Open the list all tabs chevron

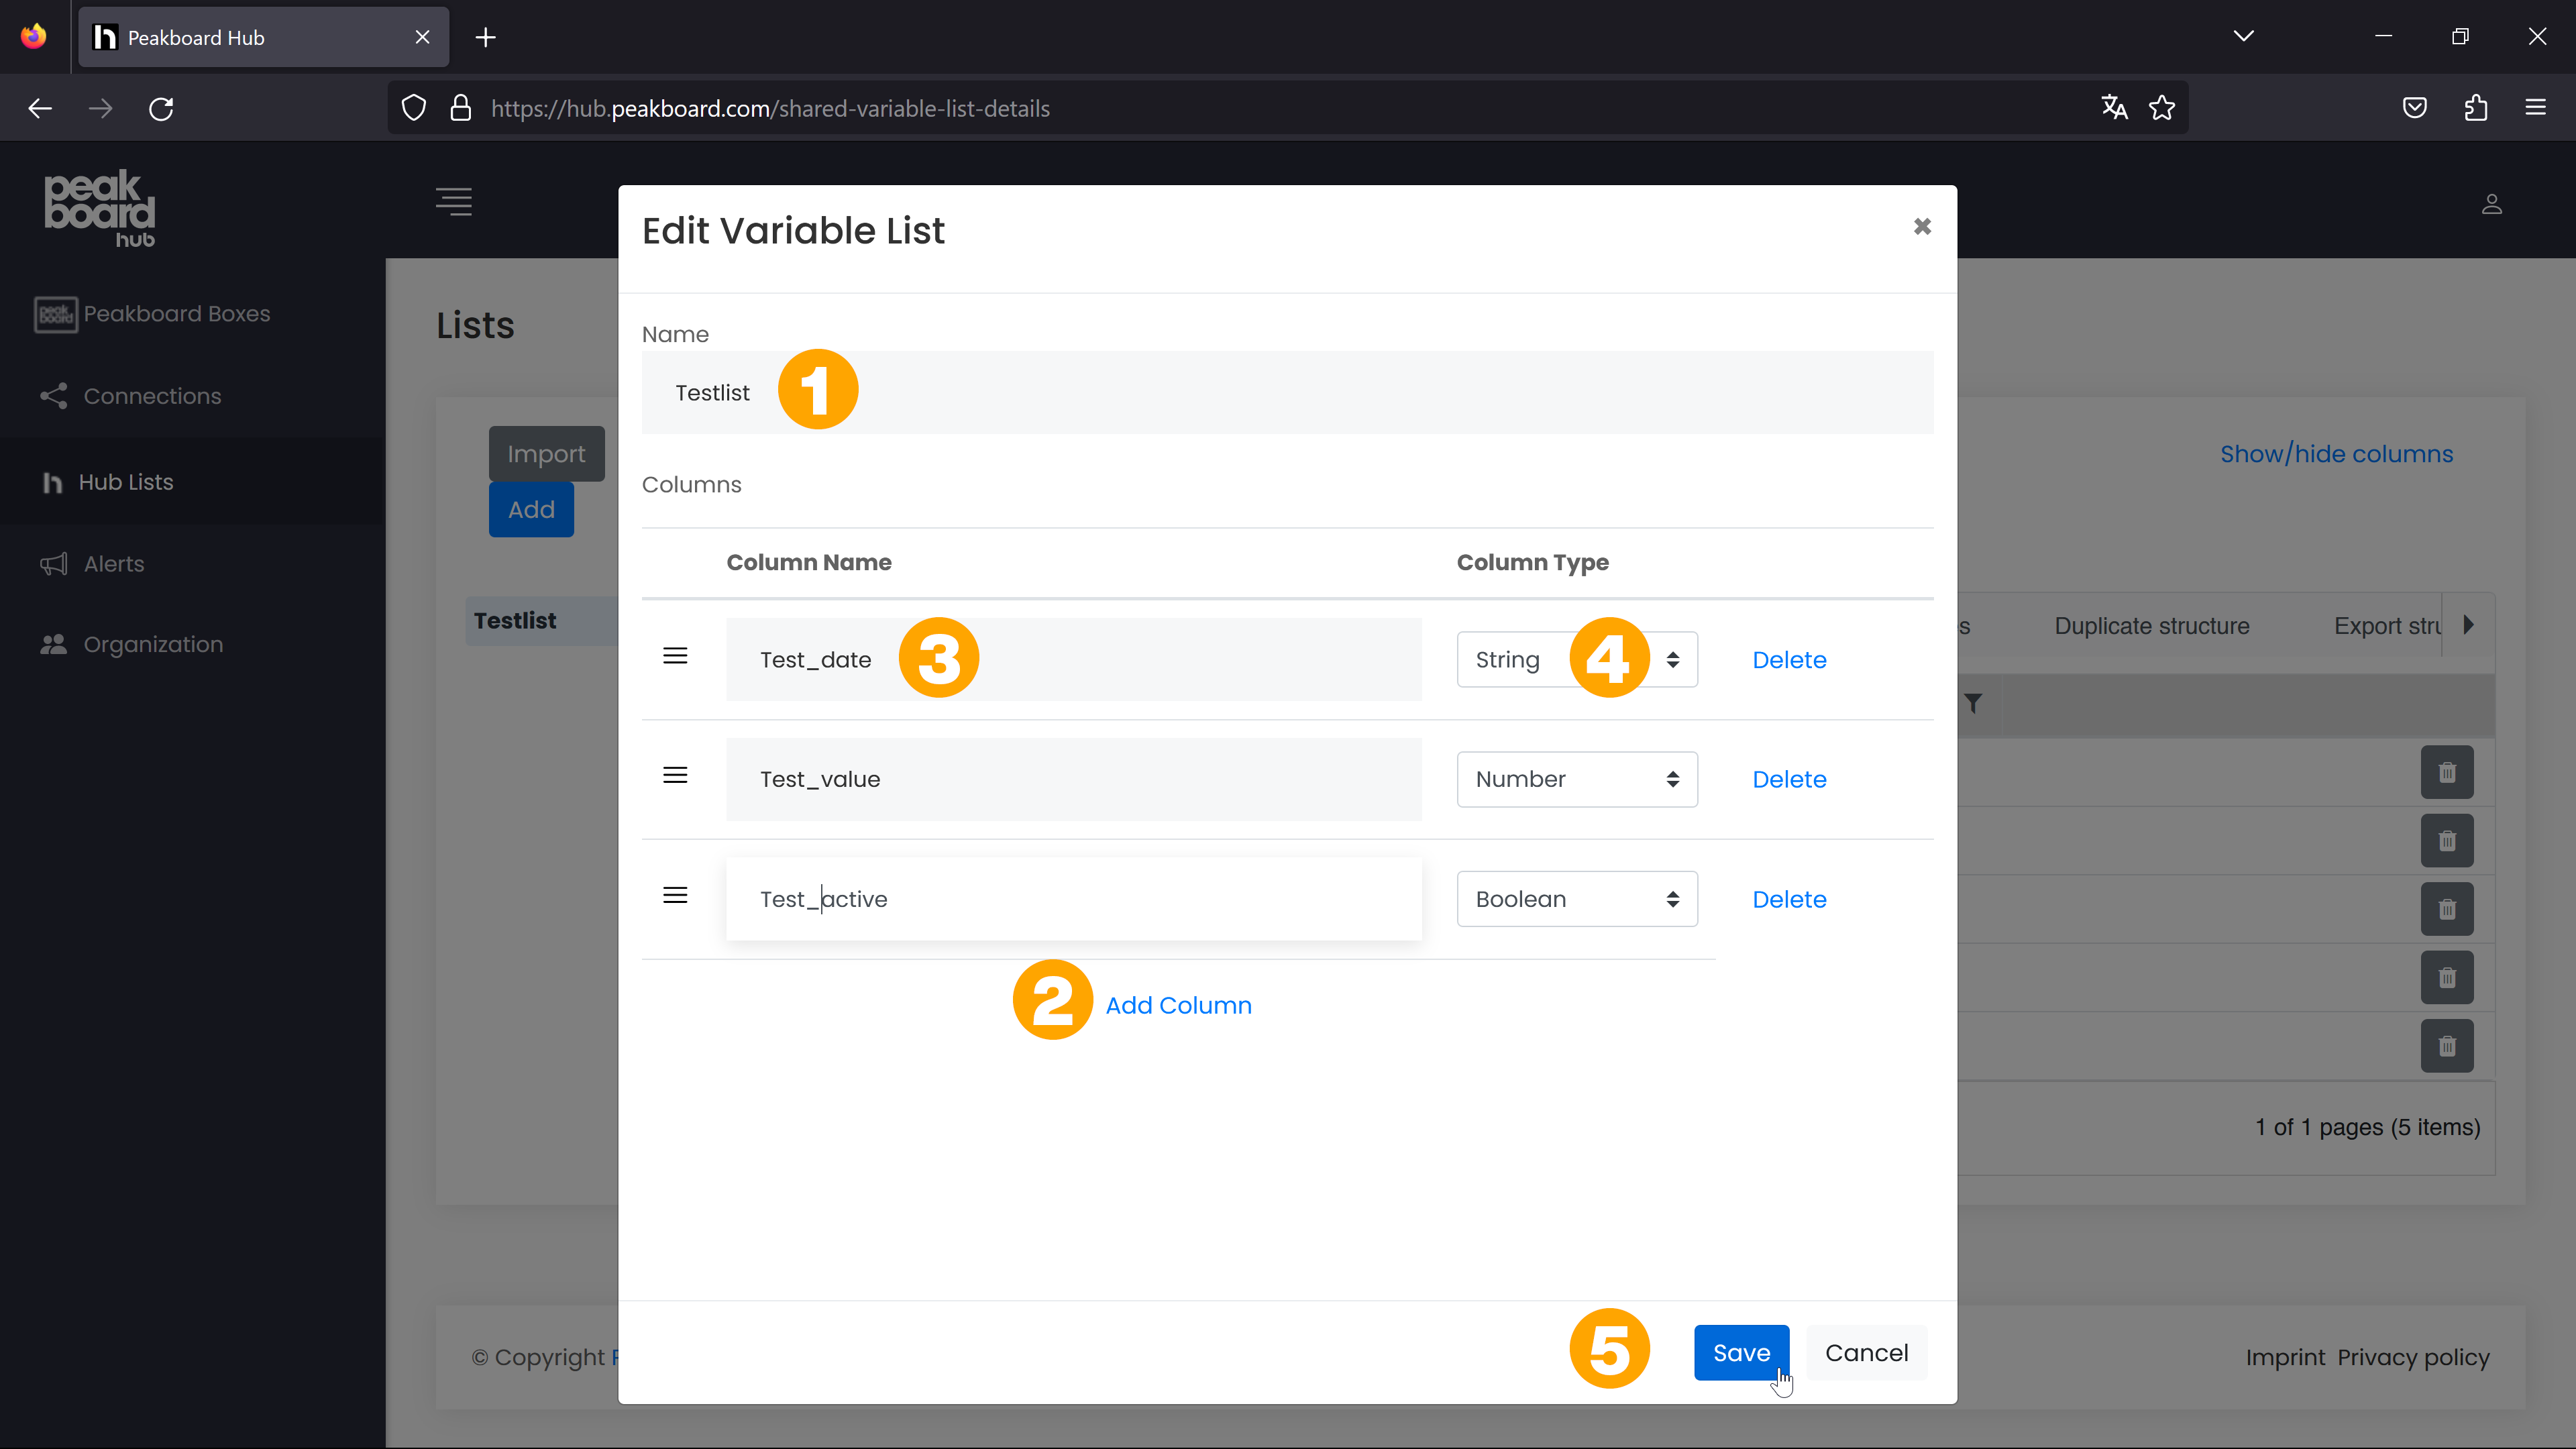click(x=2243, y=36)
